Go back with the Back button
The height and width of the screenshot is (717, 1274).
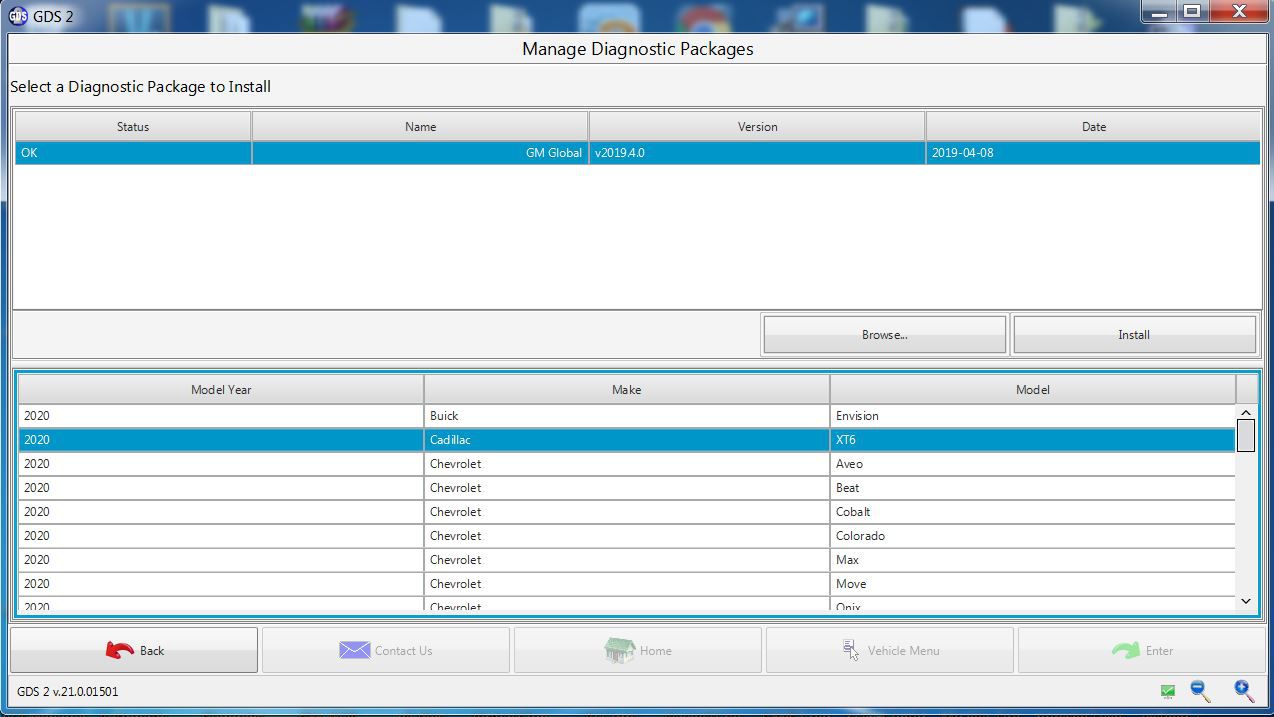[x=134, y=650]
